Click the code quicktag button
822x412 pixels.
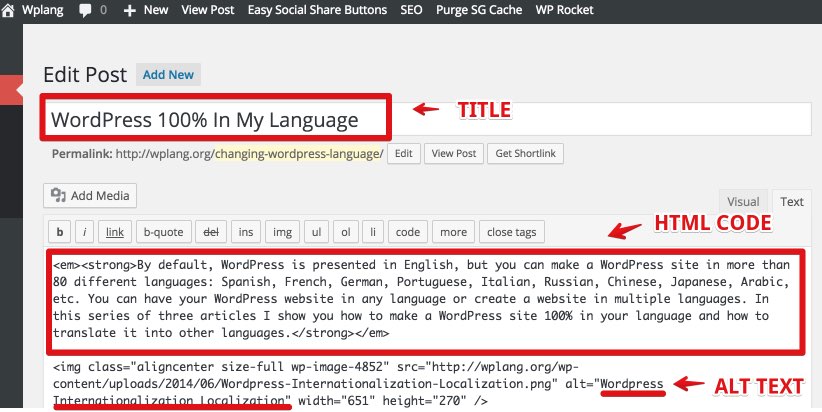408,232
